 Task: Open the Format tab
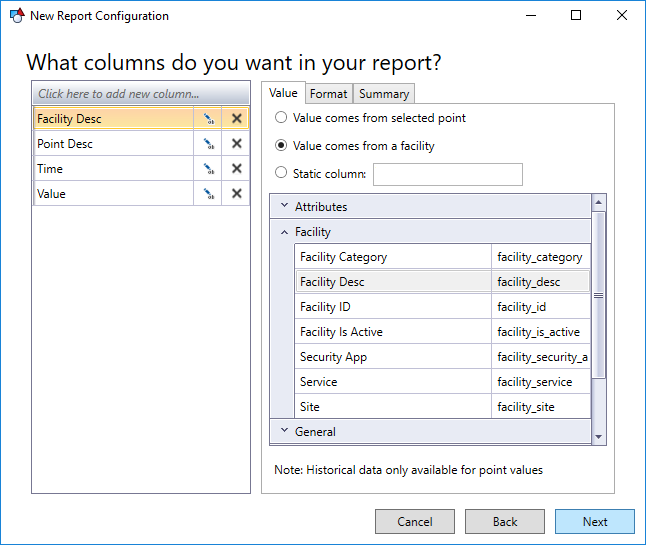[328, 94]
